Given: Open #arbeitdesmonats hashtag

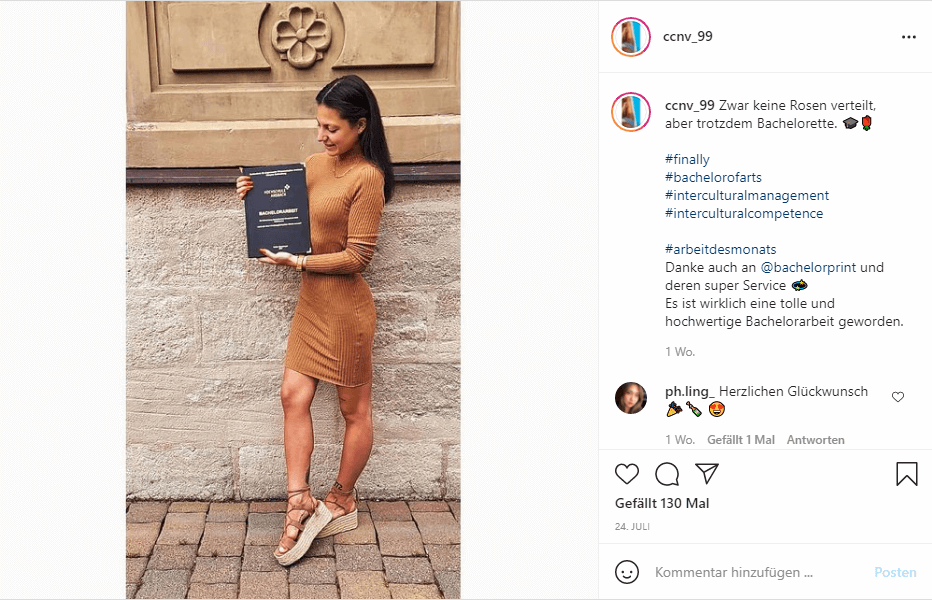Looking at the screenshot, I should pos(720,249).
